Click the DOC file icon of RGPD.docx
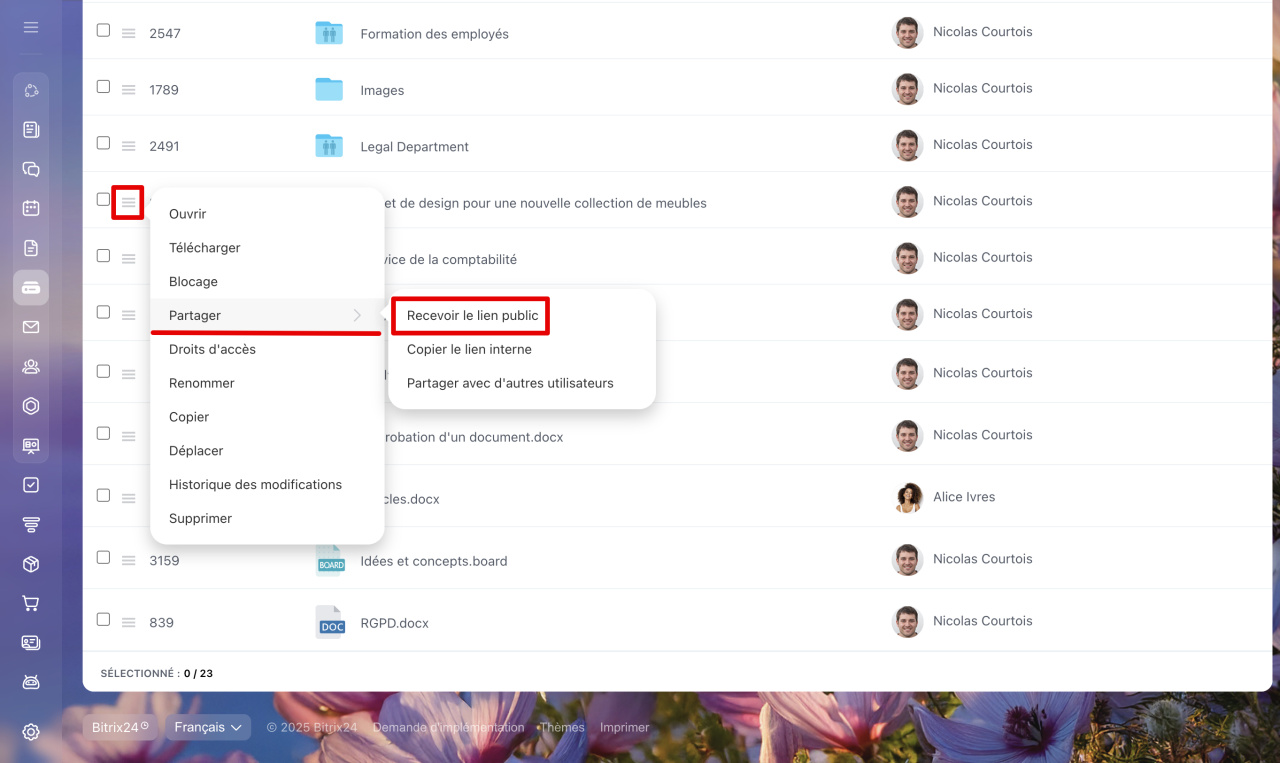Screen dimensions: 1280x763 (x=331, y=623)
